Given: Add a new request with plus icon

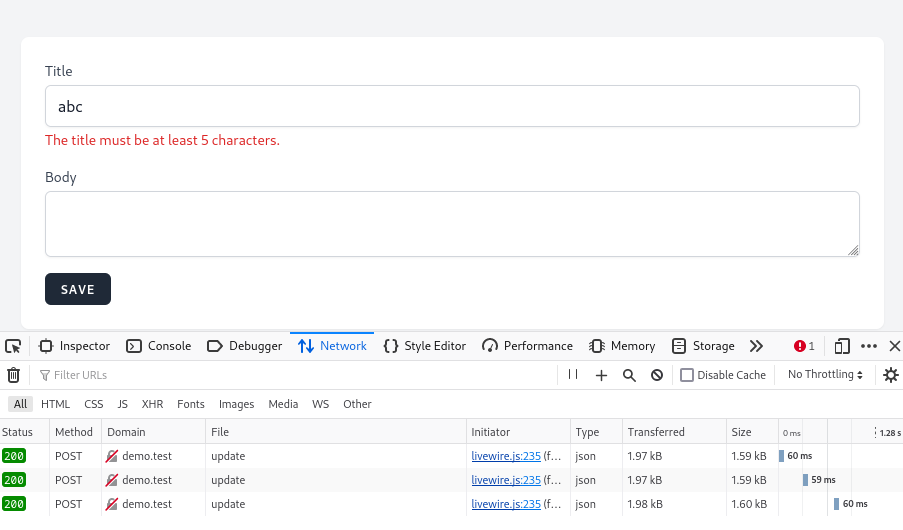Looking at the screenshot, I should (601, 376).
